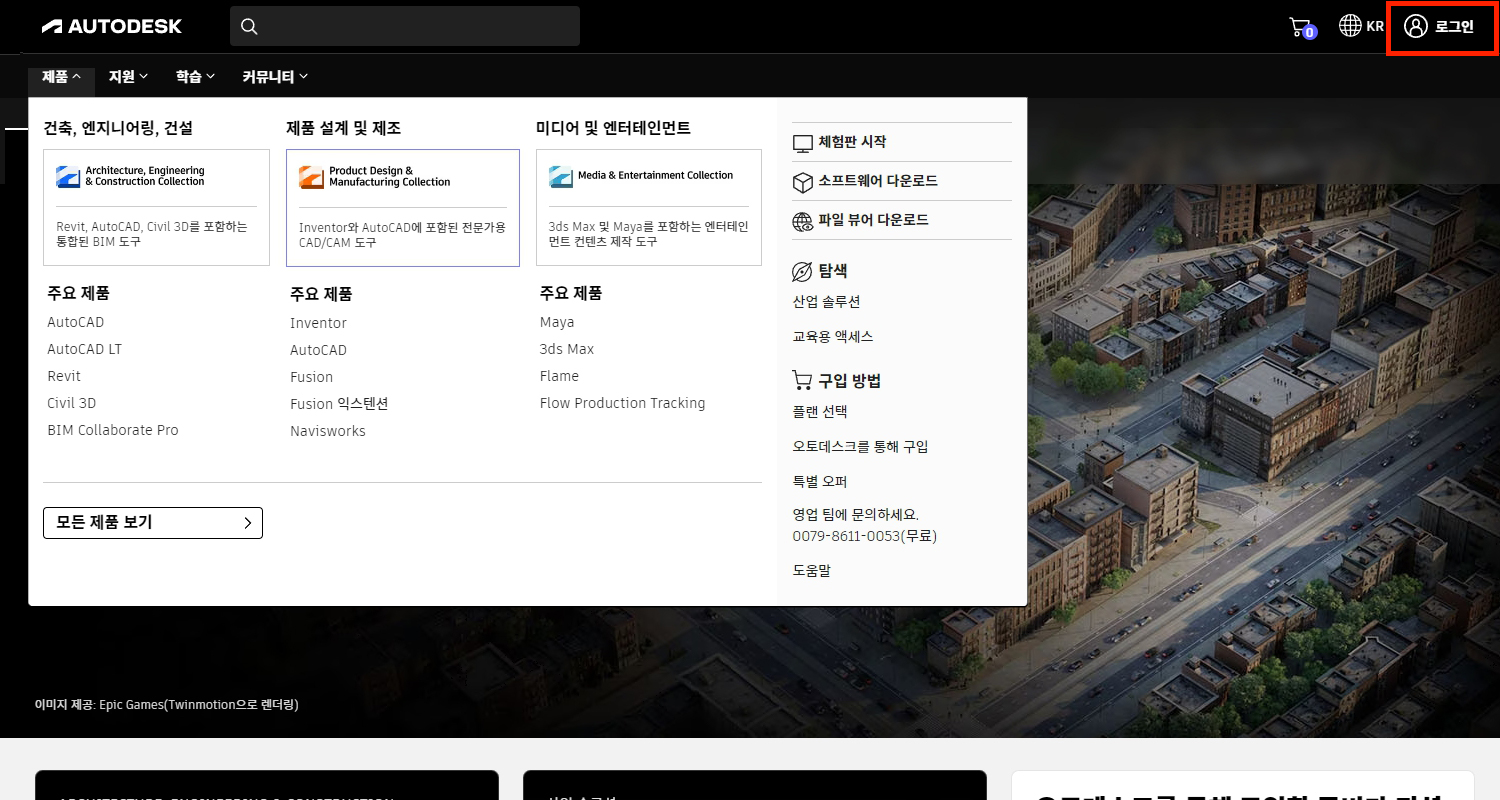
Task: Open the Maya product link
Action: [557, 322]
